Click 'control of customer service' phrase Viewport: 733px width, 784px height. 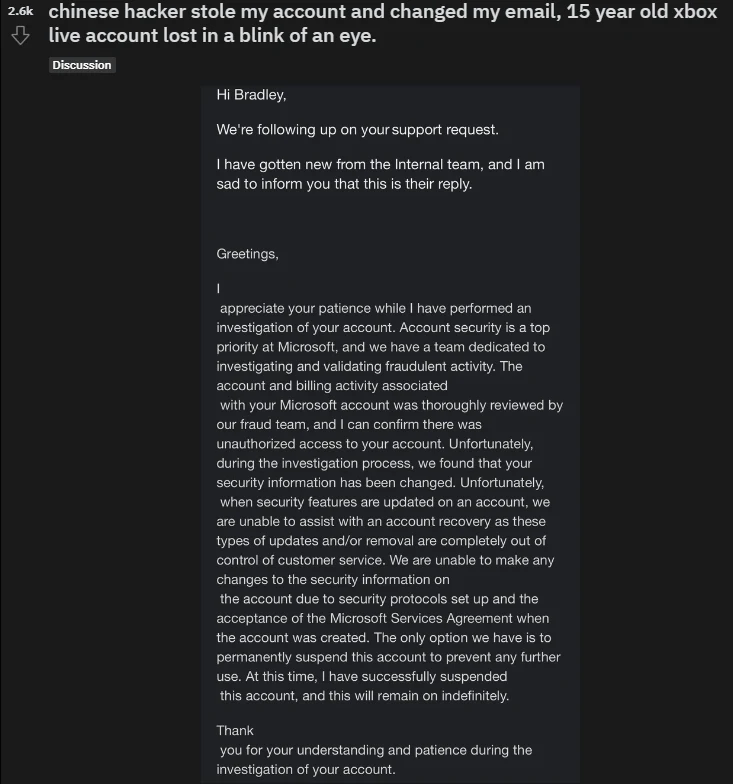(x=298, y=560)
